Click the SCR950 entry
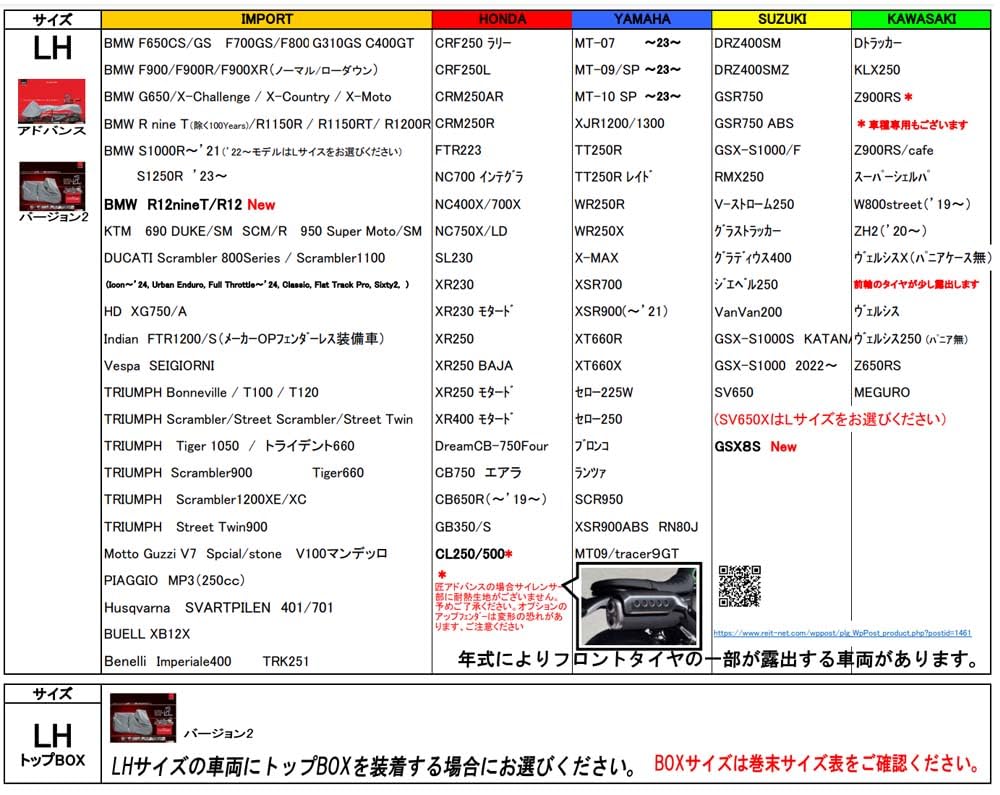 (598, 499)
